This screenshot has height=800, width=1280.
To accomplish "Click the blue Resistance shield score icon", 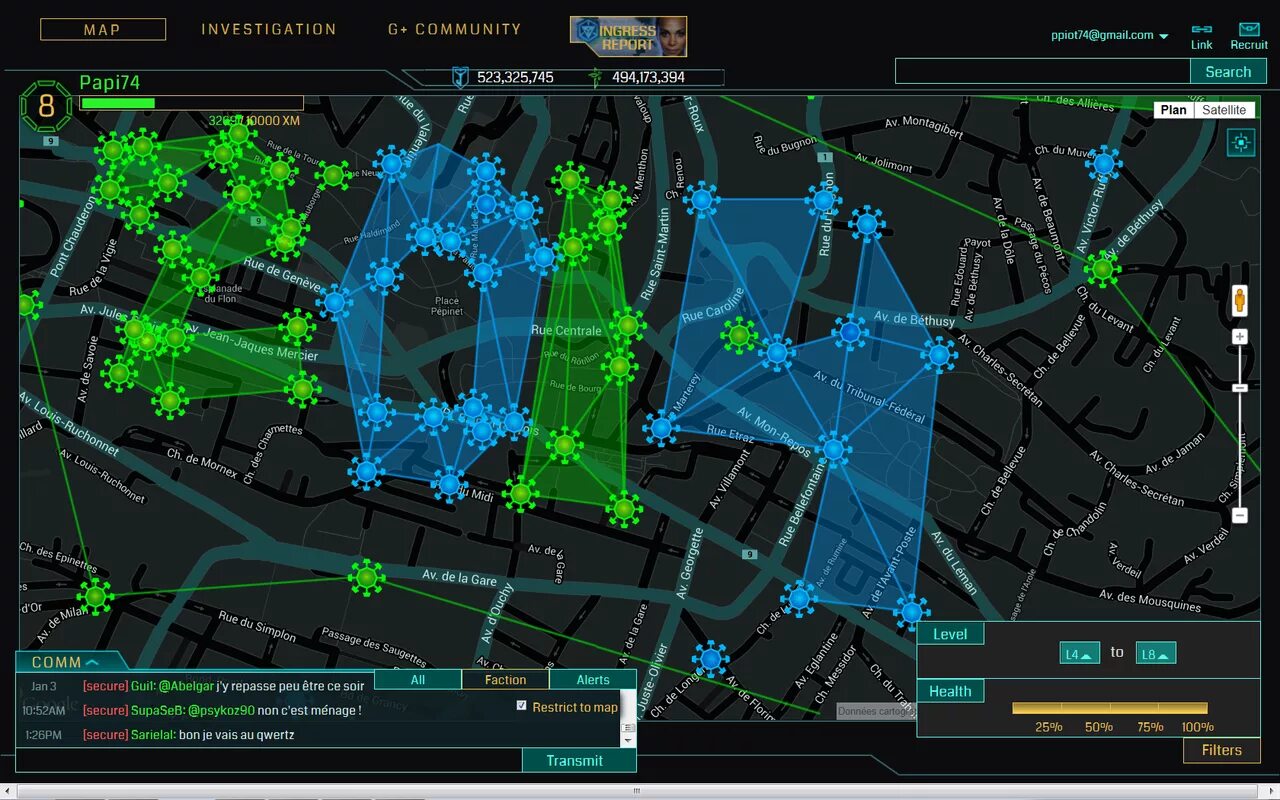I will click(460, 77).
